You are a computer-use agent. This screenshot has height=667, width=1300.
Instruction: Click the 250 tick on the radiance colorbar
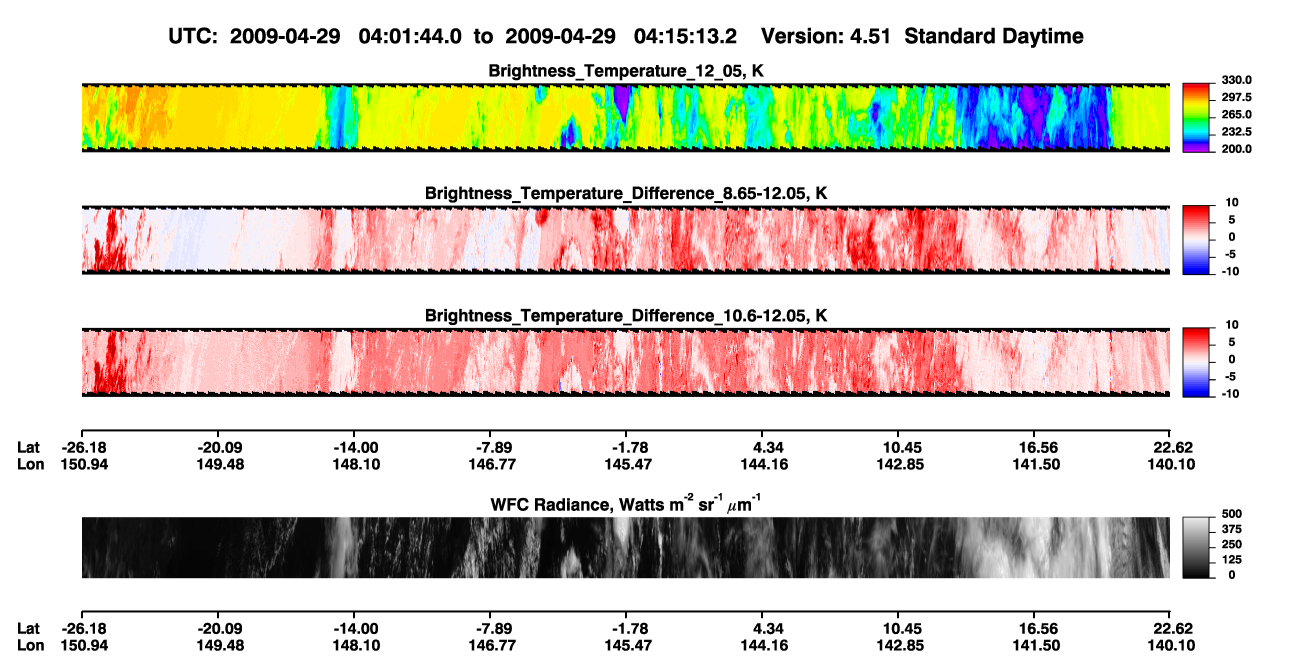tap(1232, 545)
